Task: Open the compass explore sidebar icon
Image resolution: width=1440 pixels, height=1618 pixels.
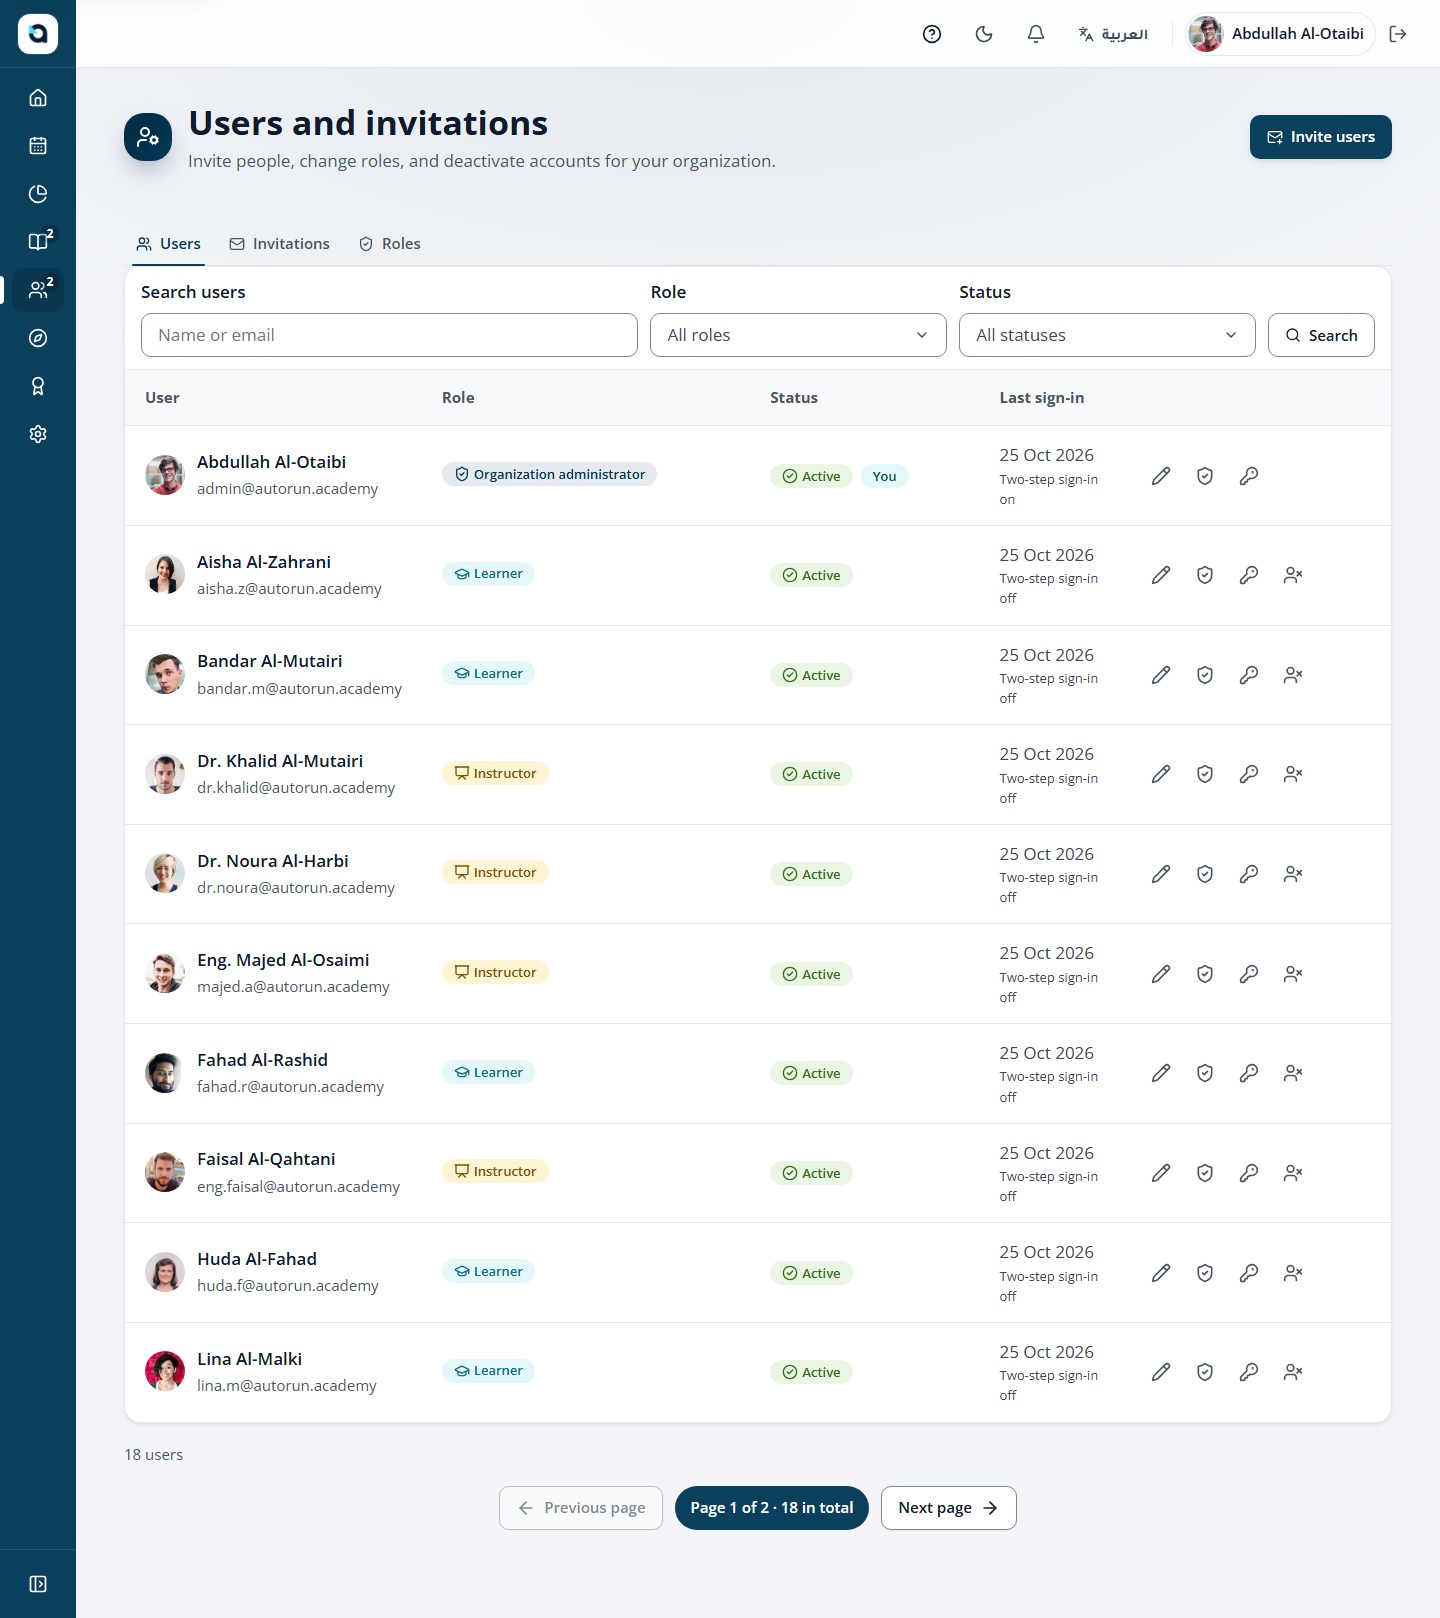Action: pos(38,338)
